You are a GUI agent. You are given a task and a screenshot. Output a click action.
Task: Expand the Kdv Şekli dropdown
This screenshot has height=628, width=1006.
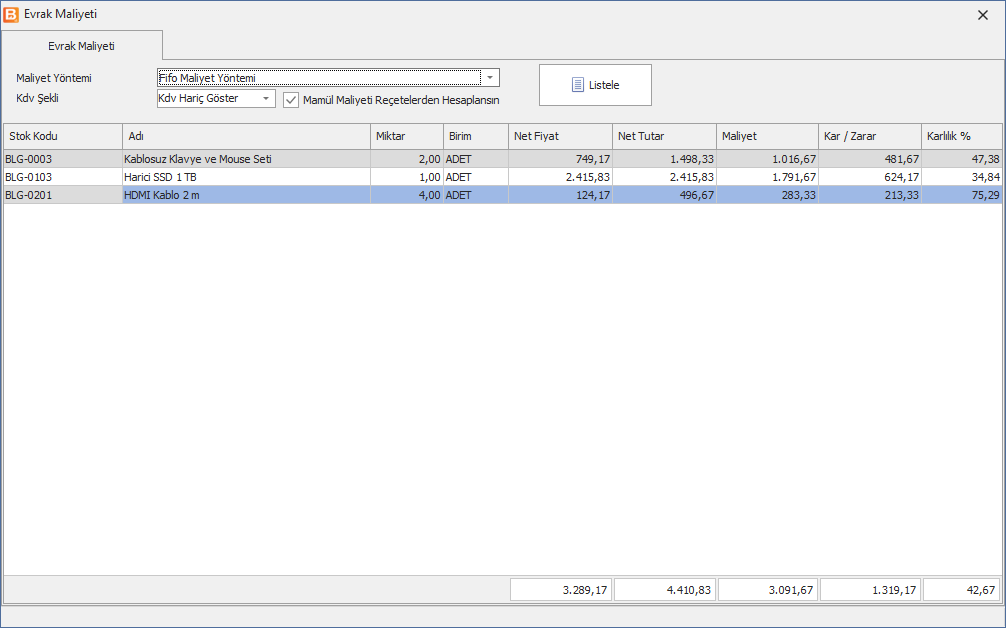click(x=266, y=98)
